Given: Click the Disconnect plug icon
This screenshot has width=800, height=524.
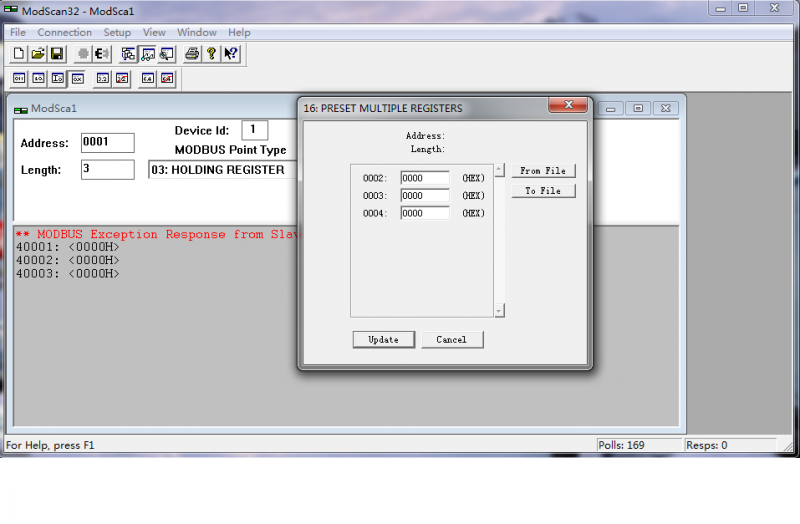Looking at the screenshot, I should [x=102, y=54].
